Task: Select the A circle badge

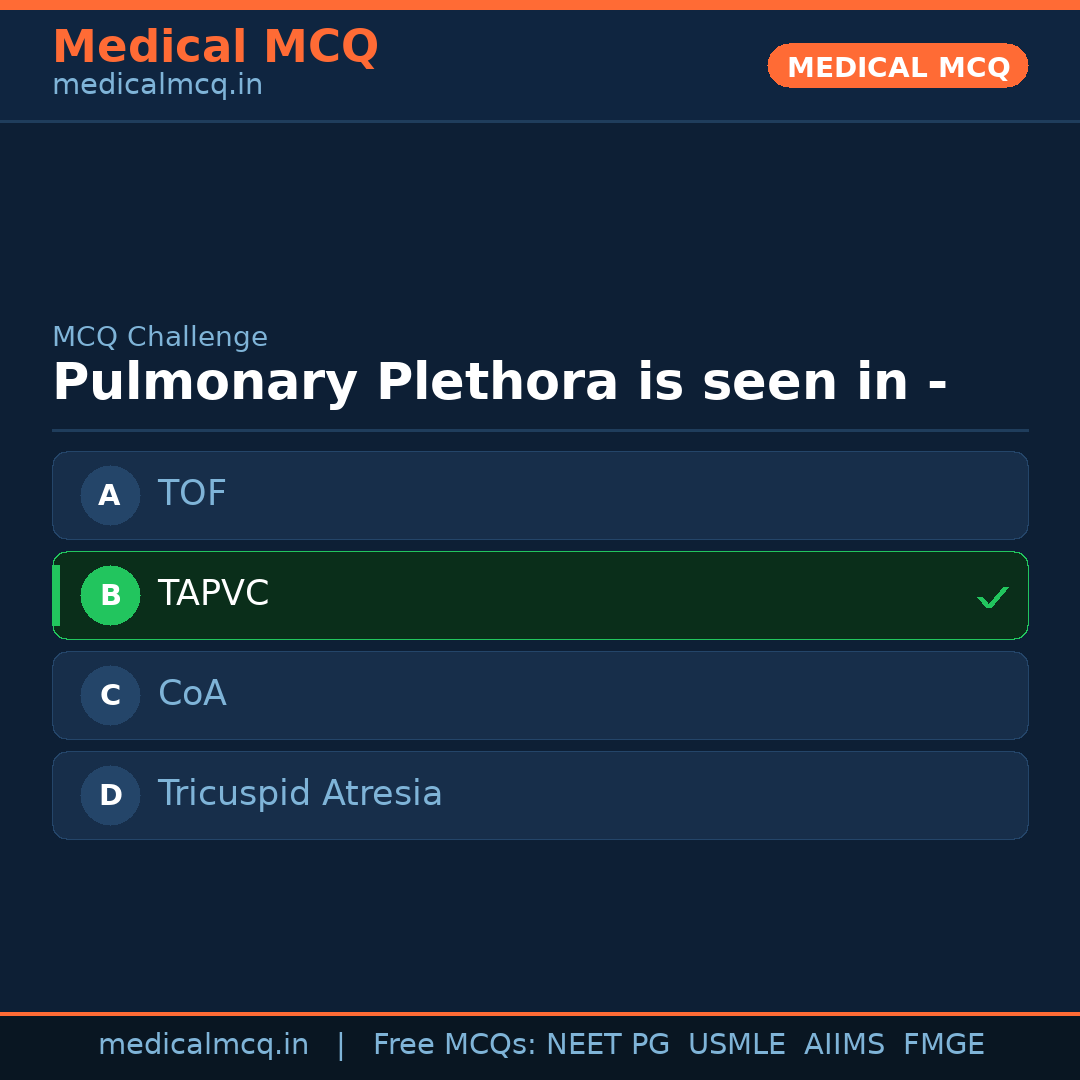Action: 110,495
